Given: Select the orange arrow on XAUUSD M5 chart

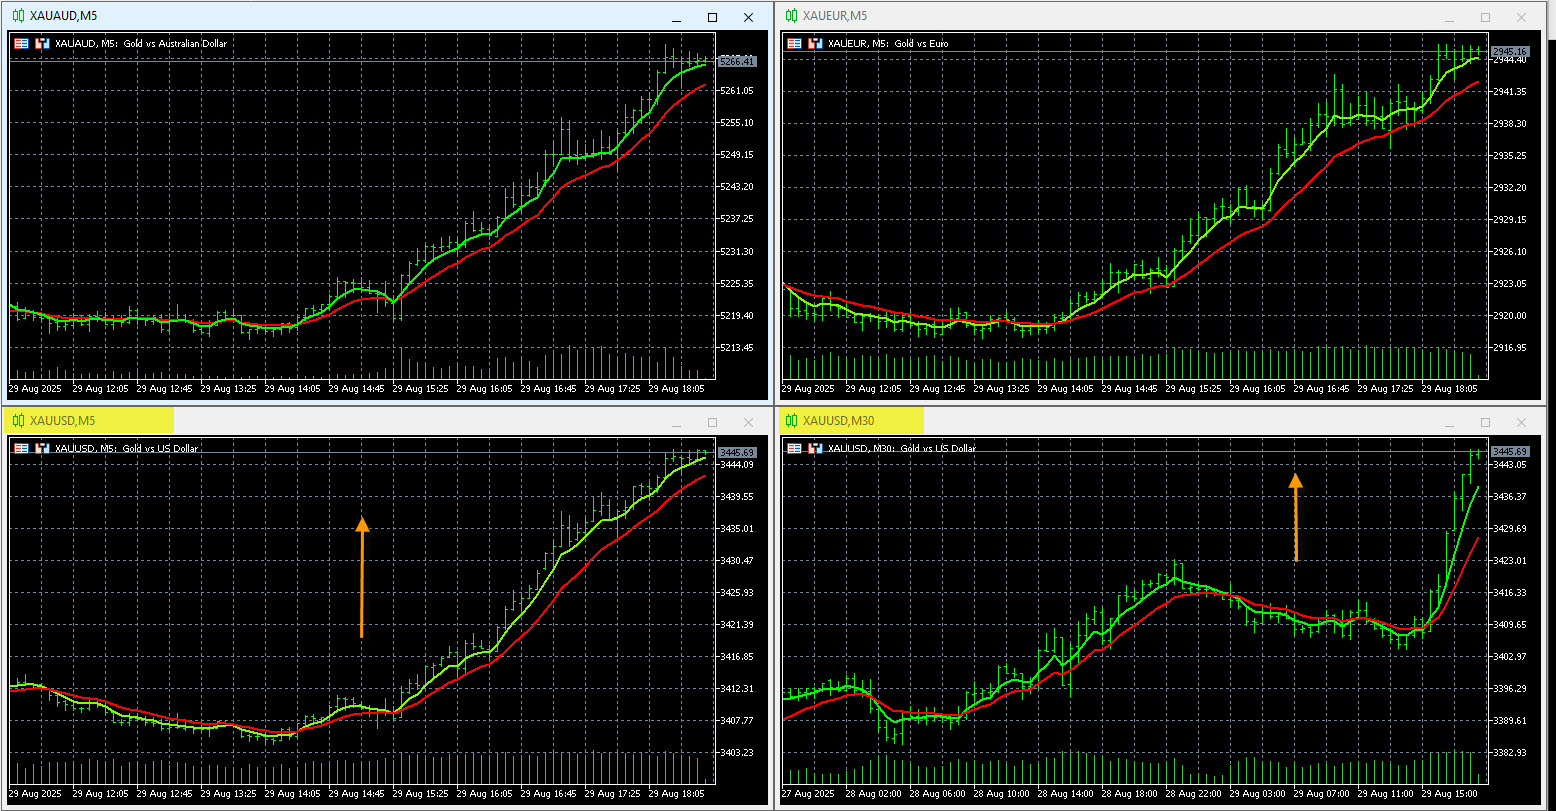Looking at the screenshot, I should [x=362, y=578].
